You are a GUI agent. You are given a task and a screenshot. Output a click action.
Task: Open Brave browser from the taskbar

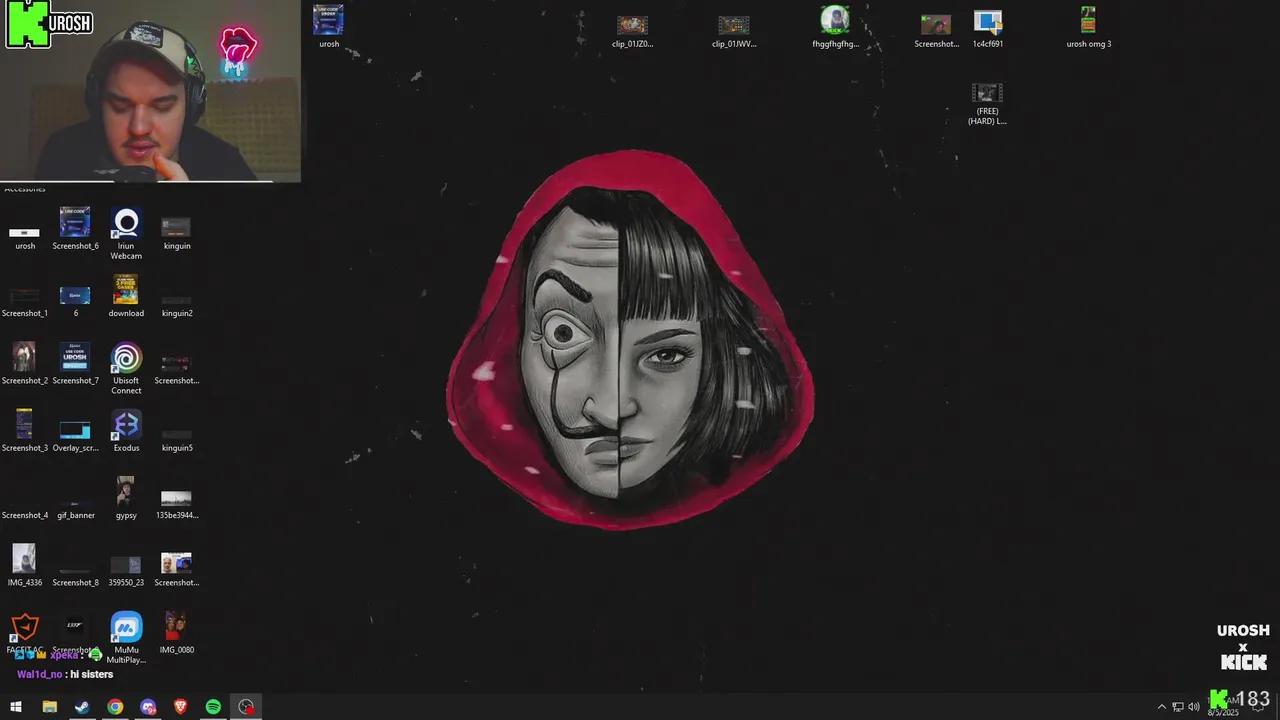click(x=180, y=707)
